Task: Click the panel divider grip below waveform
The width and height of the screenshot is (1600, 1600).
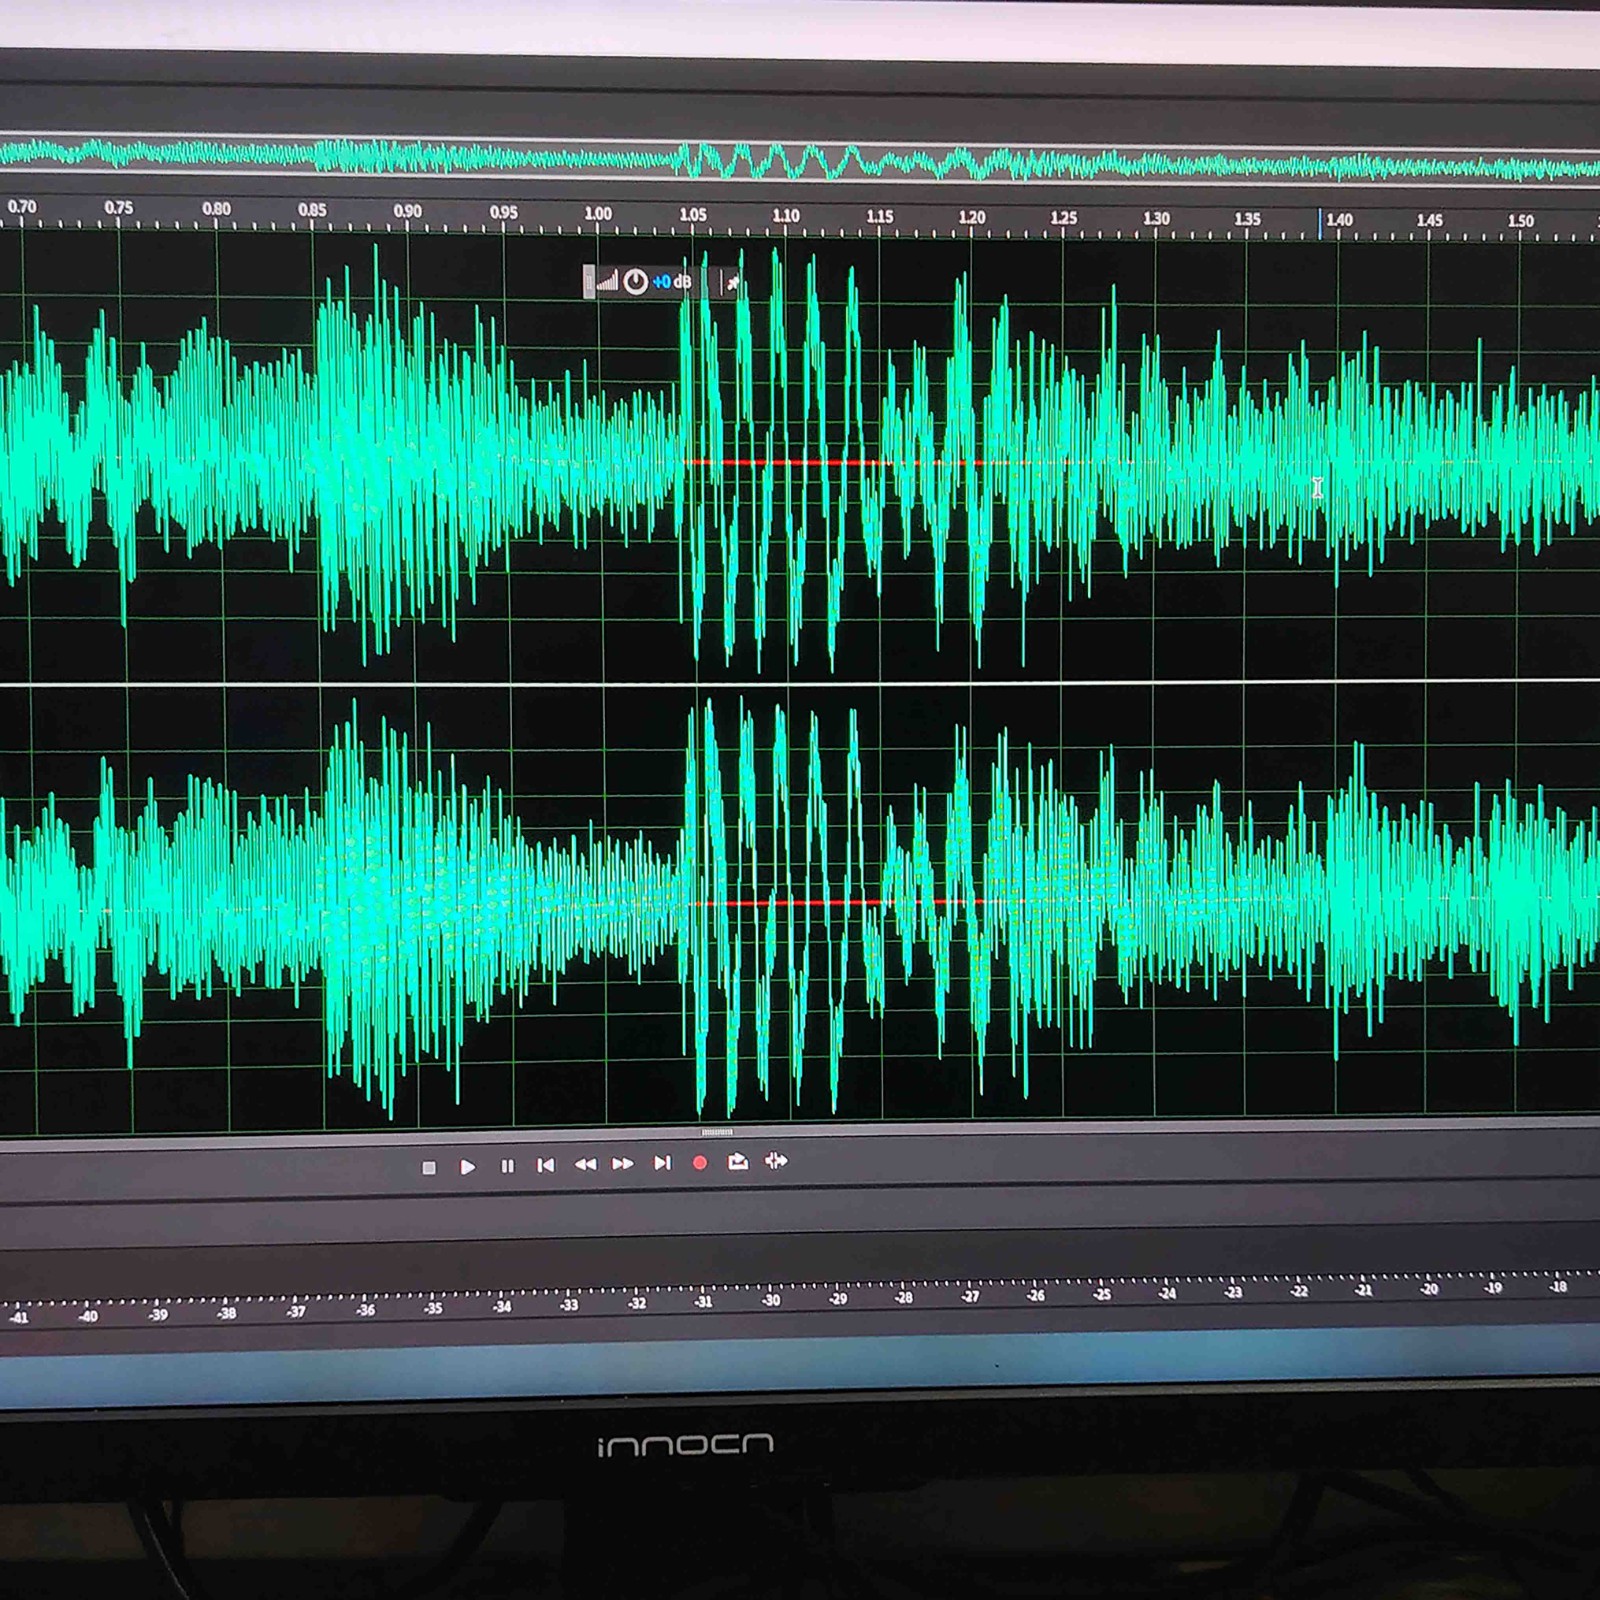Action: coord(717,1132)
